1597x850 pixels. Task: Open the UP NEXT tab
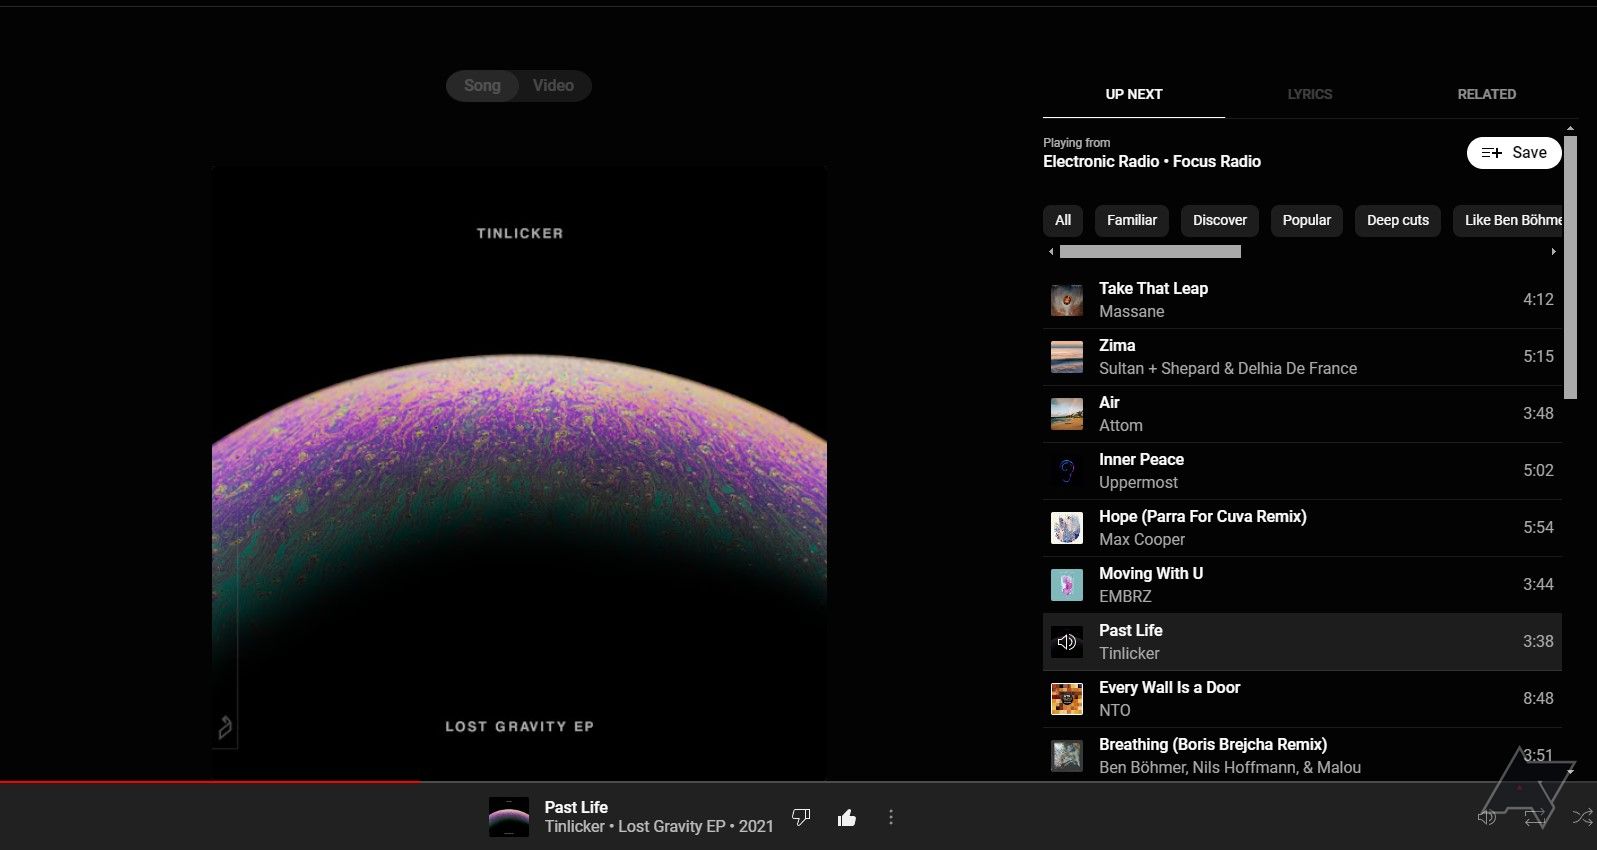click(1134, 94)
